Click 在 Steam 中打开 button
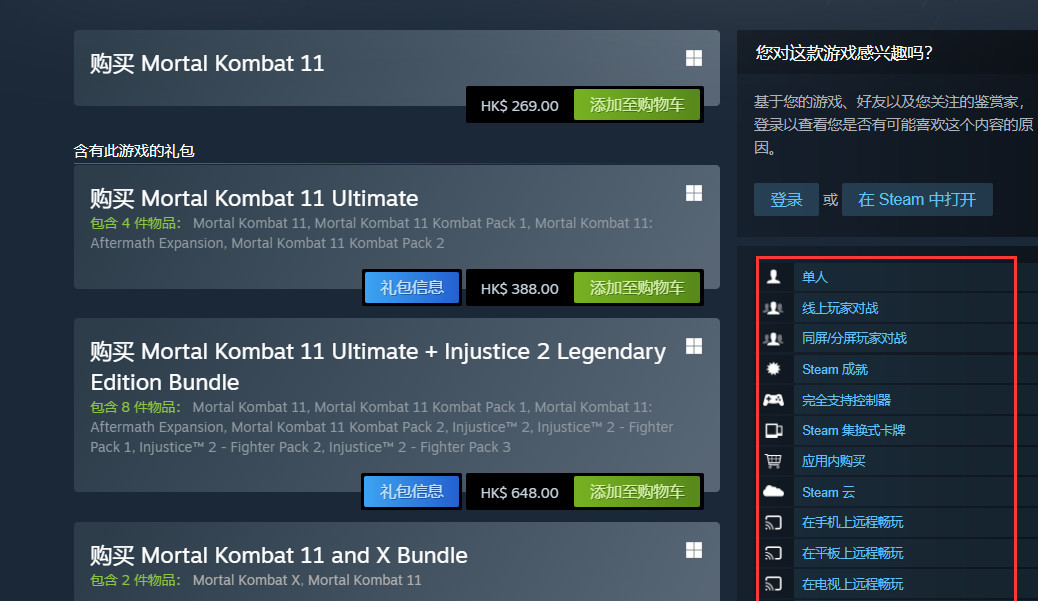1038x601 pixels. pyautogui.click(x=917, y=200)
